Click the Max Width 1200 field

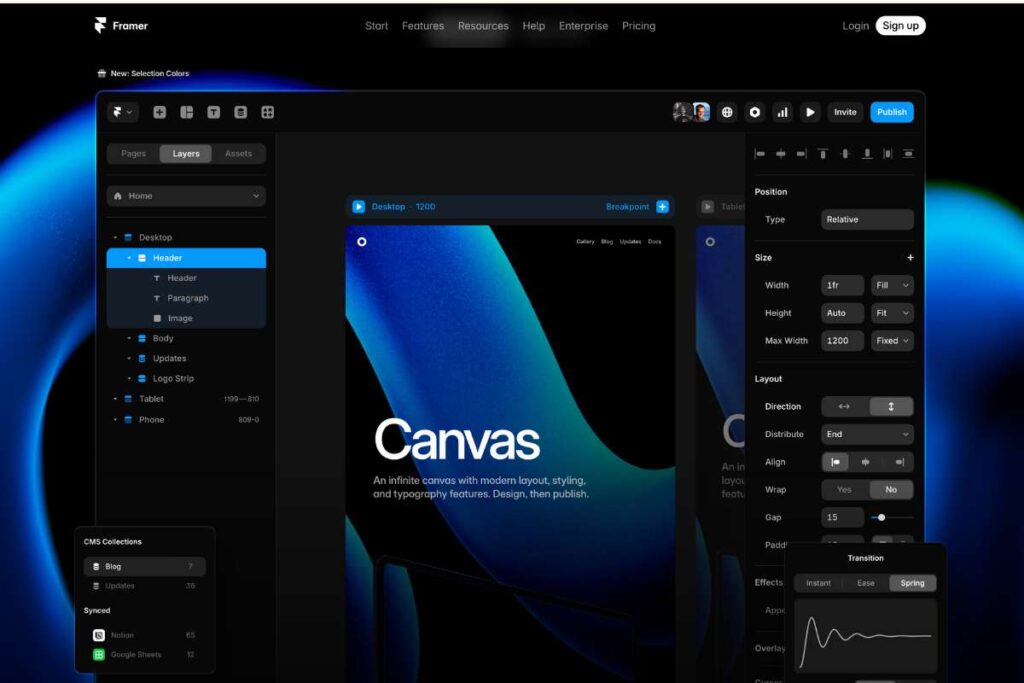click(842, 341)
